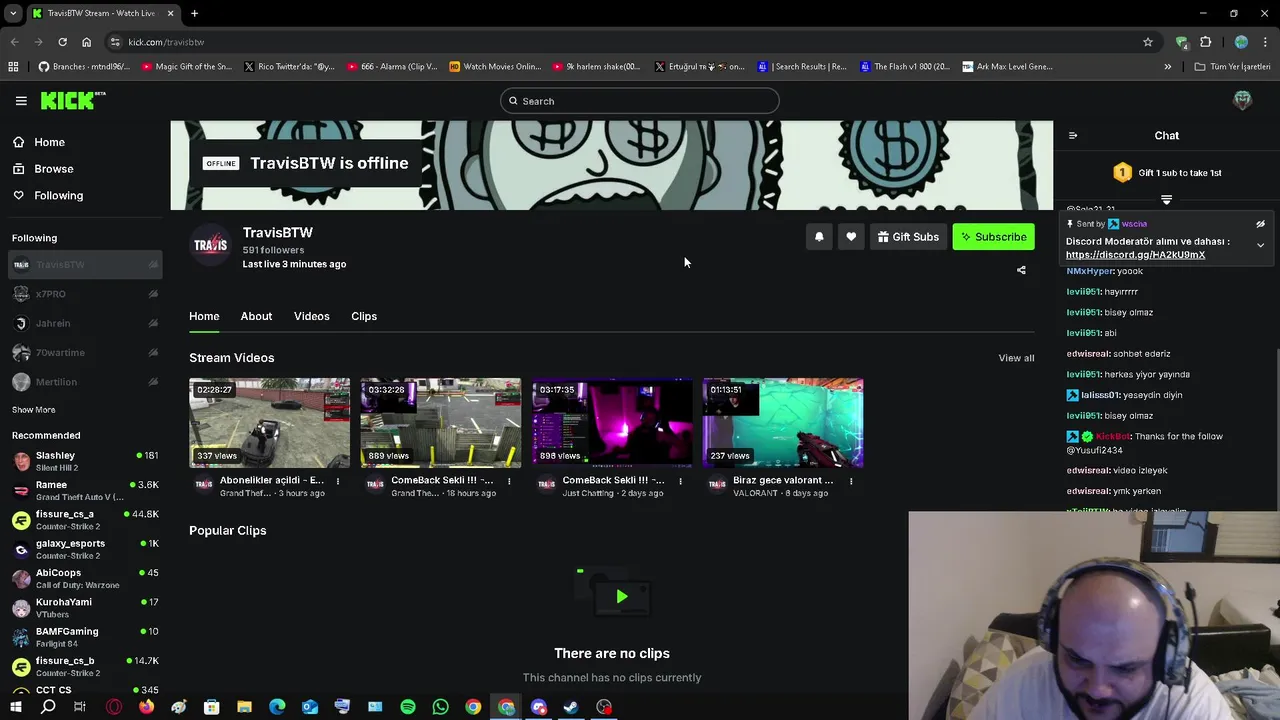Screen dimensions: 1280x720
Task: Collapse the chat panel with the arrow icon
Action: click(1073, 135)
